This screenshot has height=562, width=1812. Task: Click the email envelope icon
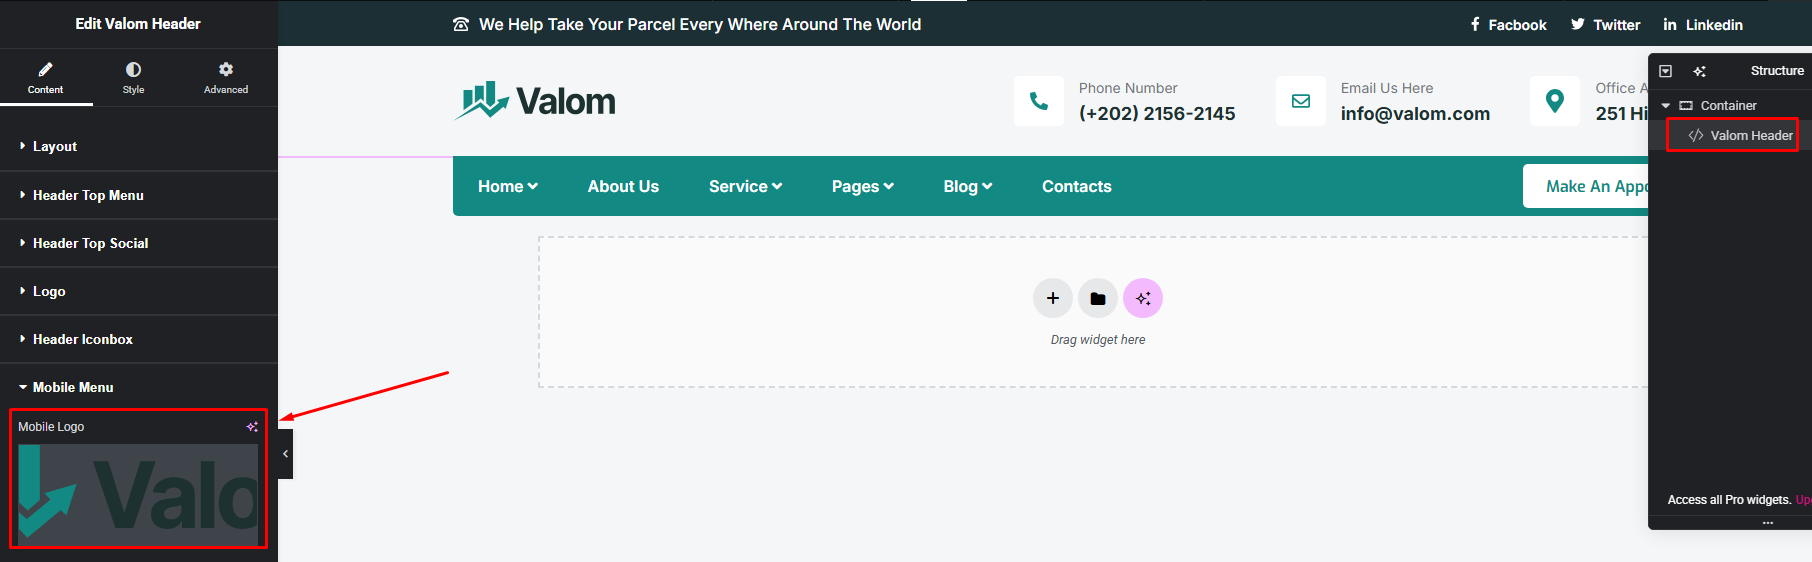pos(1300,101)
